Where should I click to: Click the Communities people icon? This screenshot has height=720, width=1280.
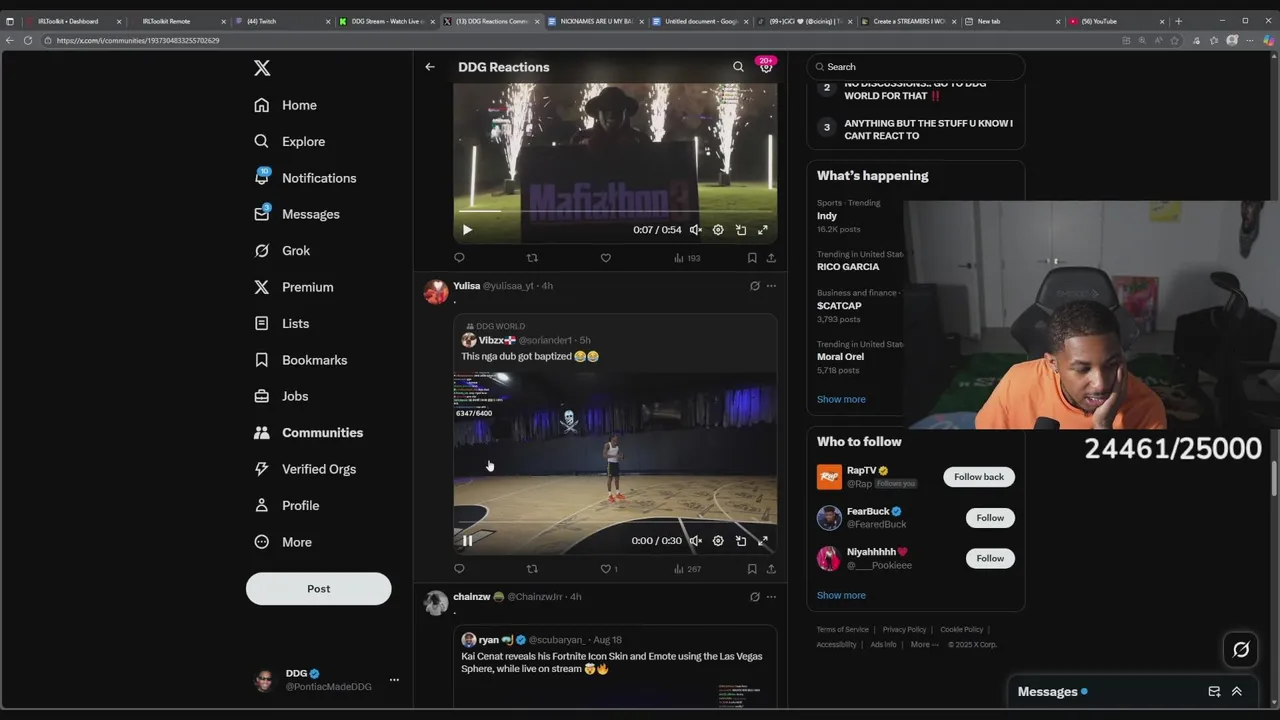262,432
